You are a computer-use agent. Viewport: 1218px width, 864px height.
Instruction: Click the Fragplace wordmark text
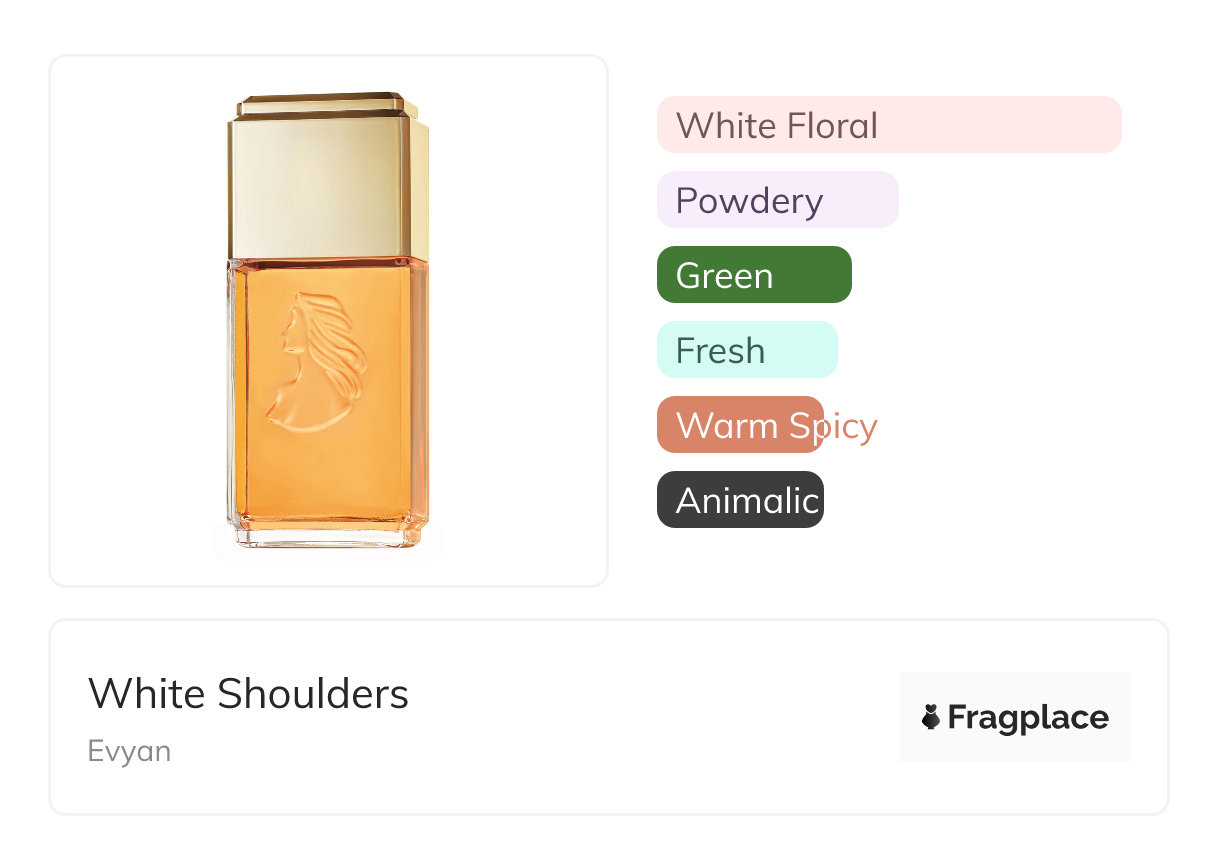point(1028,717)
